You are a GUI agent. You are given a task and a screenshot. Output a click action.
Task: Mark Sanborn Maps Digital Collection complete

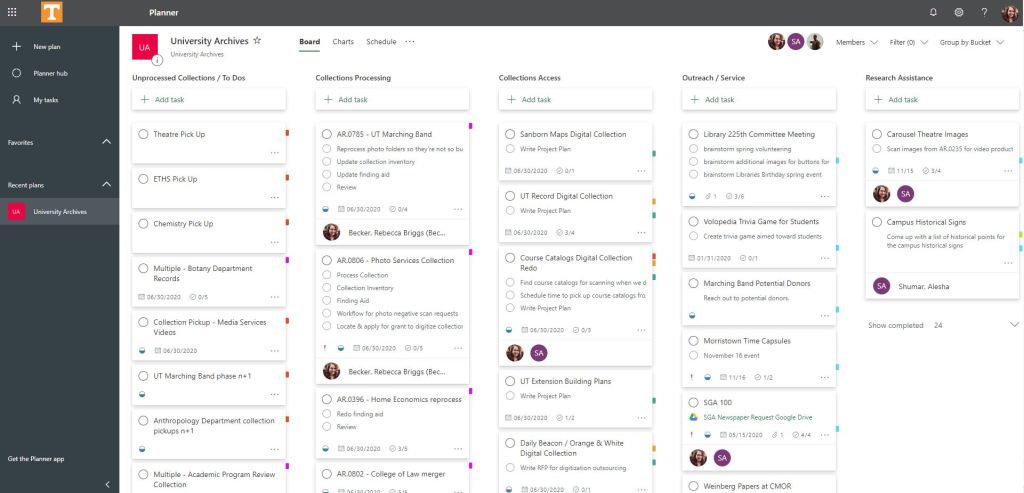point(510,134)
